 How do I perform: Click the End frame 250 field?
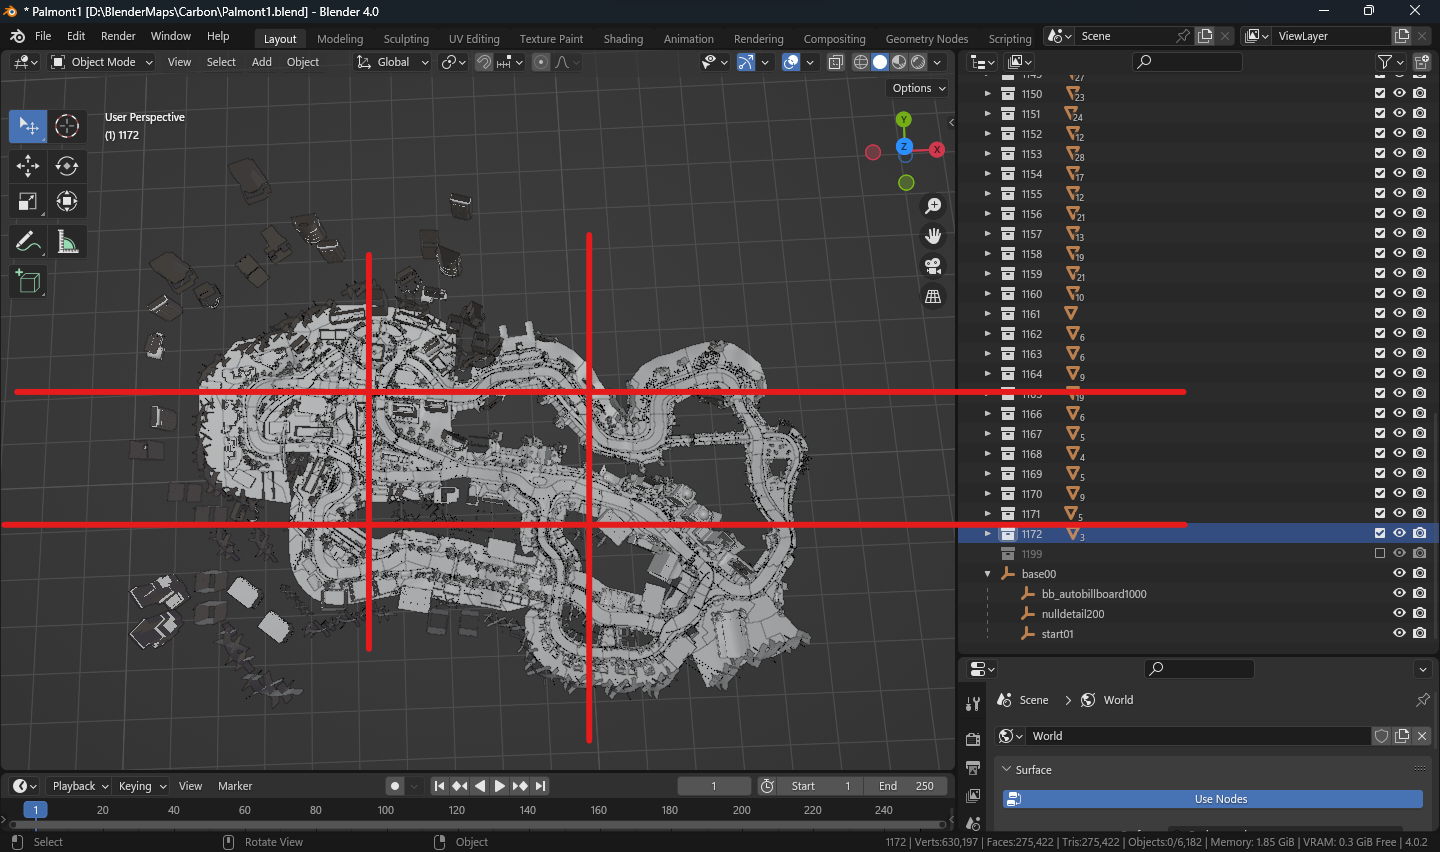coord(906,786)
